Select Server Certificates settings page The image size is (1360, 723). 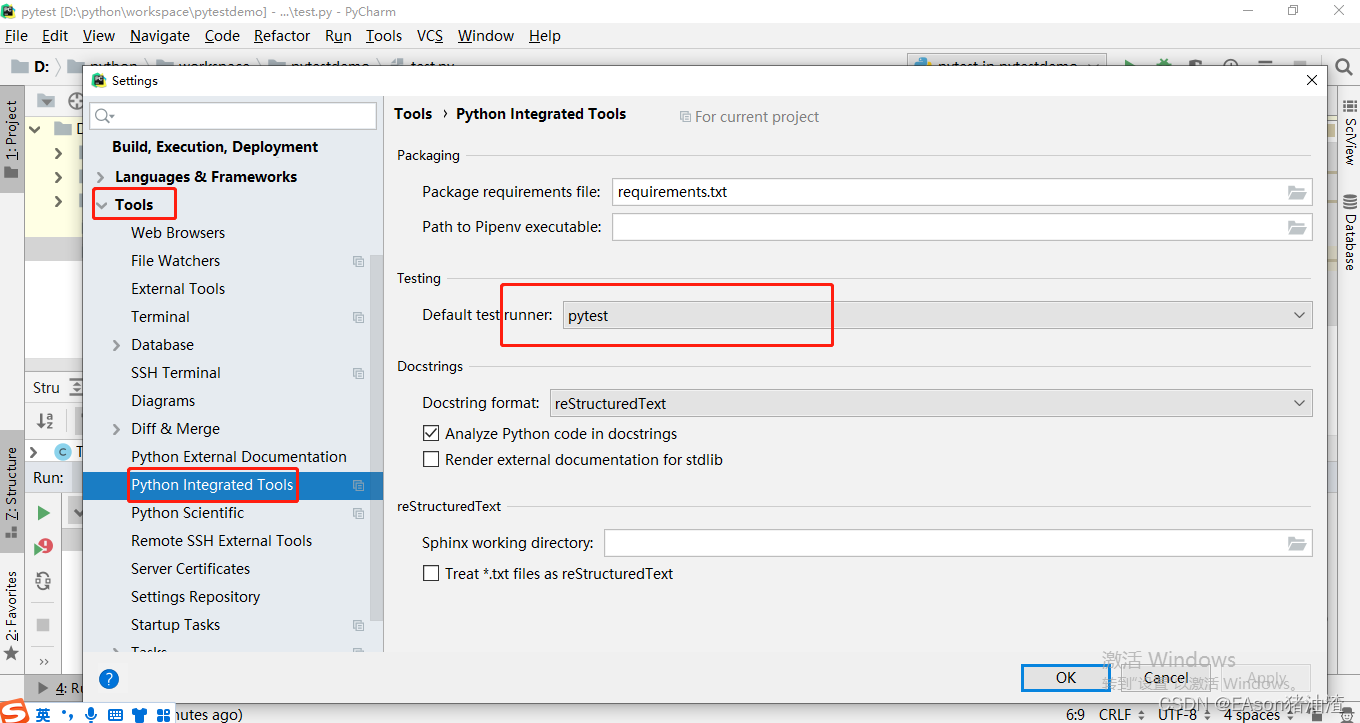pos(191,569)
